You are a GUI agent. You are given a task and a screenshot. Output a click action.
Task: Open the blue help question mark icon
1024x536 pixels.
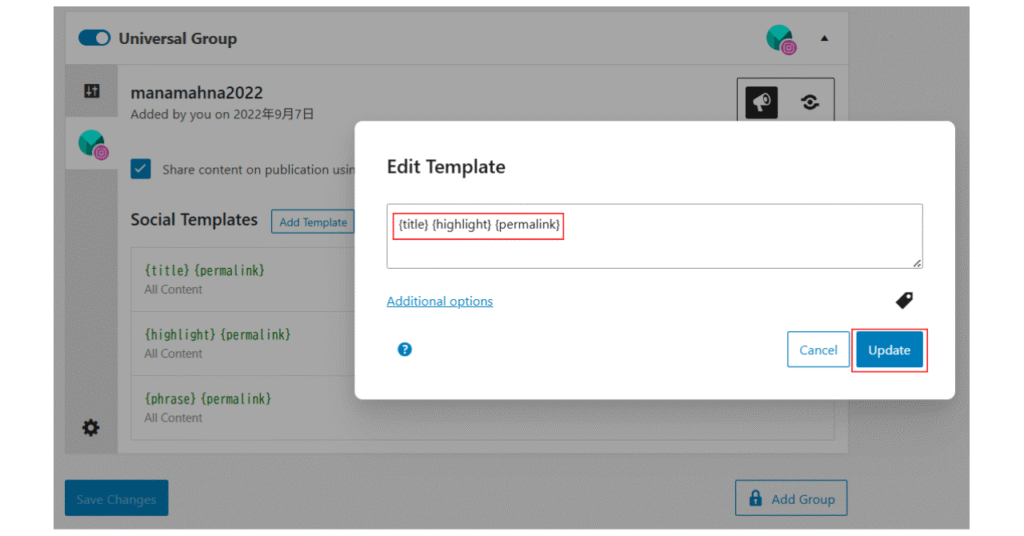(x=405, y=349)
